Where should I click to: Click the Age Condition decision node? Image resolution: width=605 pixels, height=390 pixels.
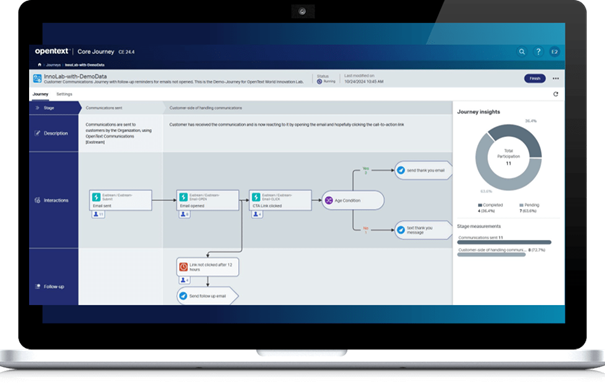[x=353, y=200]
